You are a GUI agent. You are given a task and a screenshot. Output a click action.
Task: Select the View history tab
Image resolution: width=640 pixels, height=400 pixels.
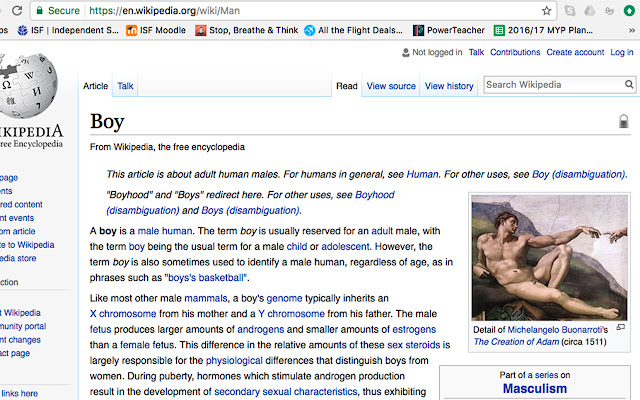(449, 86)
